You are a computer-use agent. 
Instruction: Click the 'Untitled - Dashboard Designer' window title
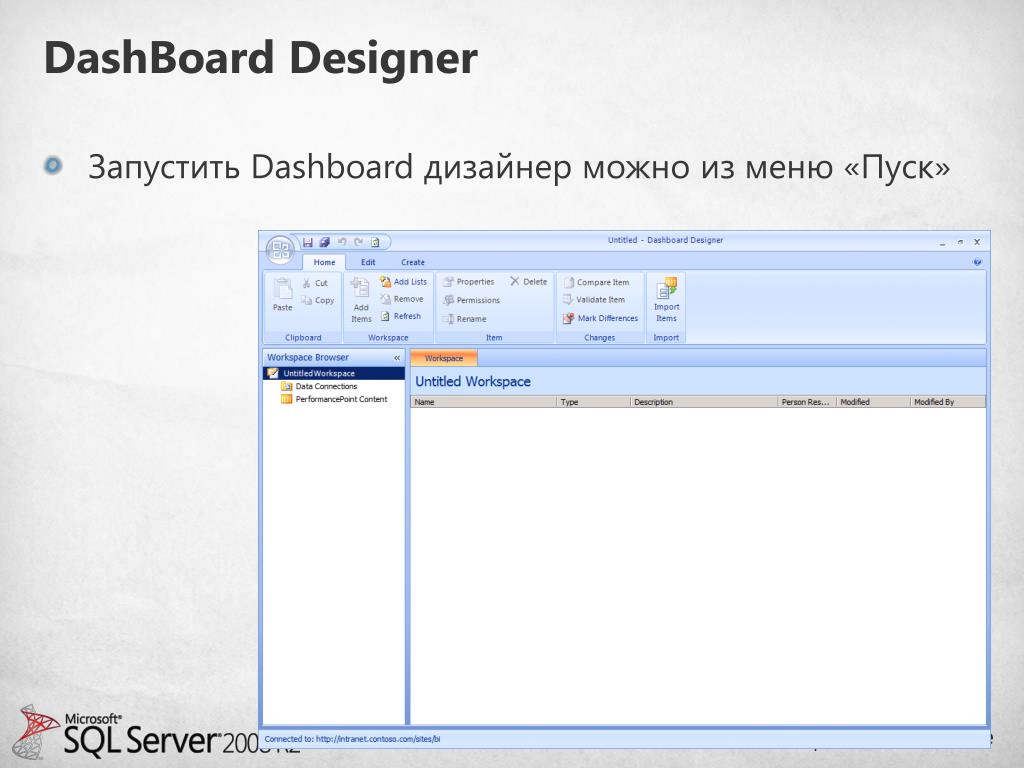point(665,240)
